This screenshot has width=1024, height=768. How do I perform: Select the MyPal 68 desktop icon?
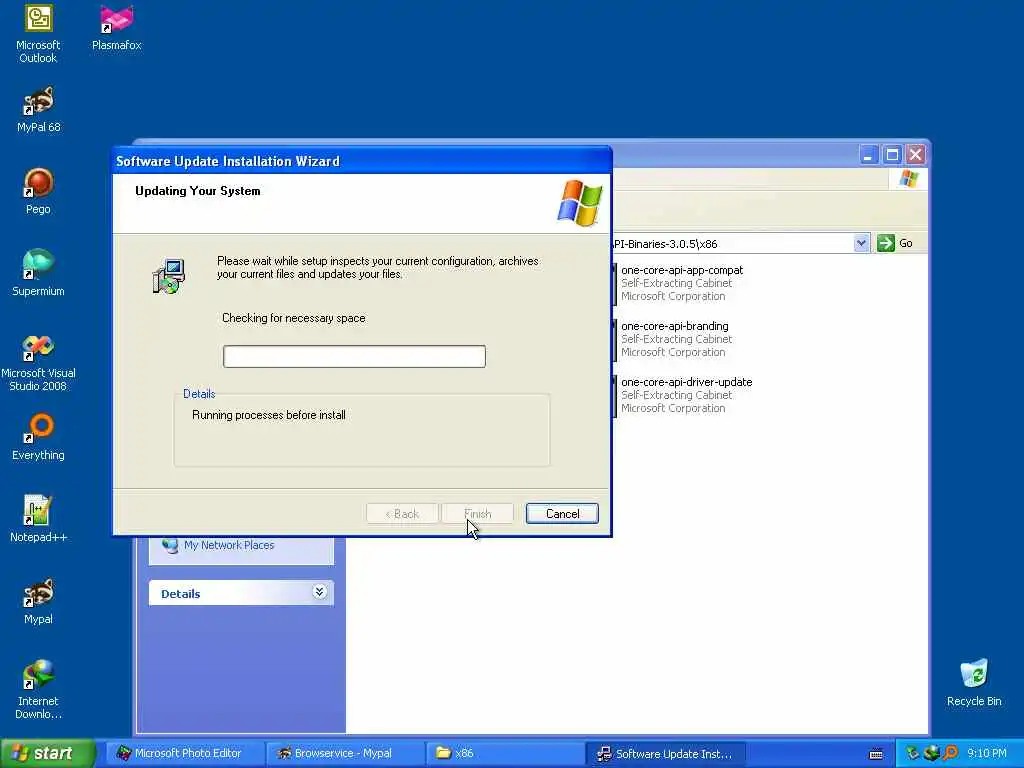coord(38,110)
